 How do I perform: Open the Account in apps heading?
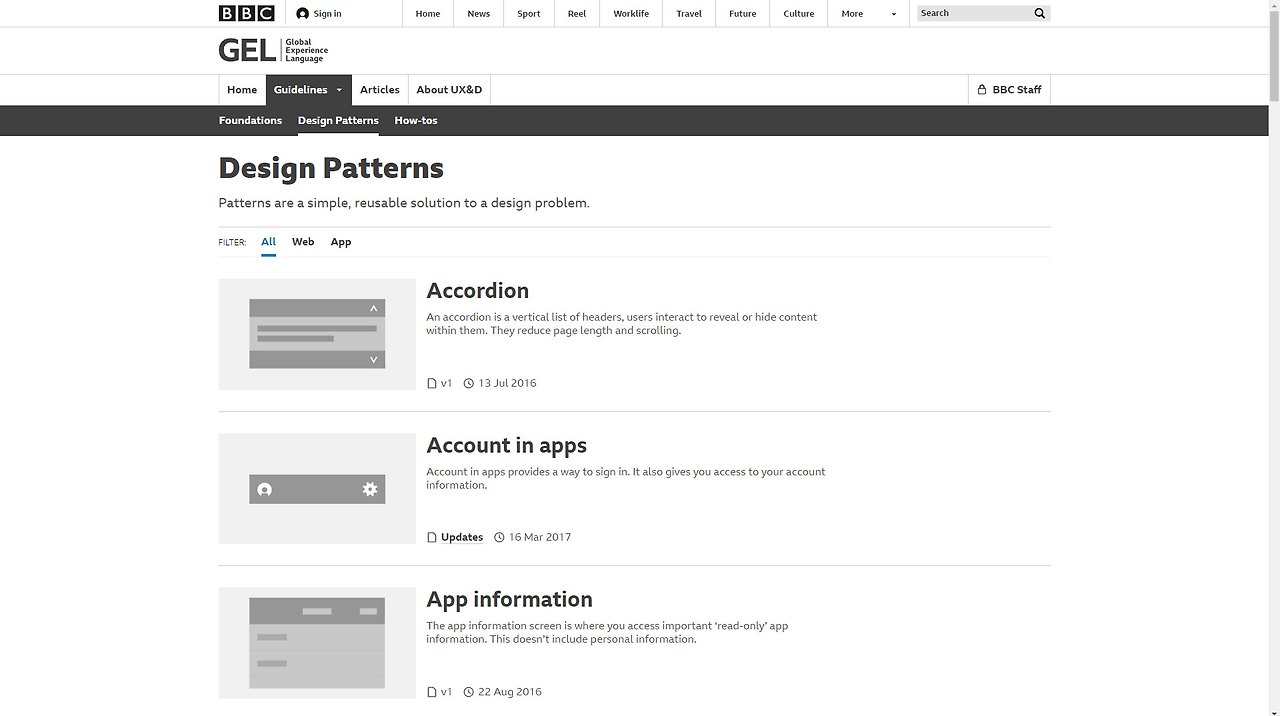click(x=507, y=445)
